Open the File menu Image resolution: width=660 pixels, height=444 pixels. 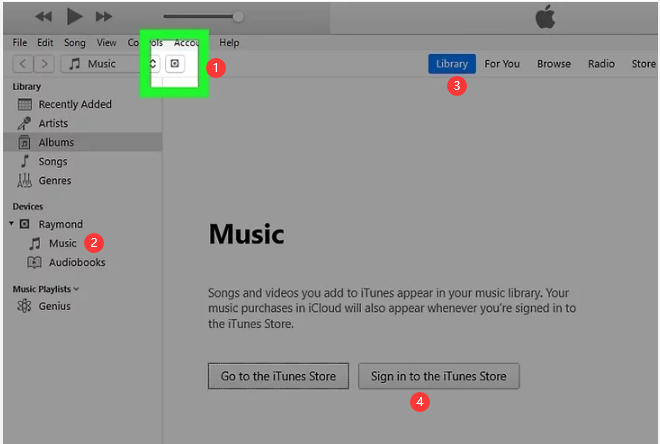[x=19, y=43]
